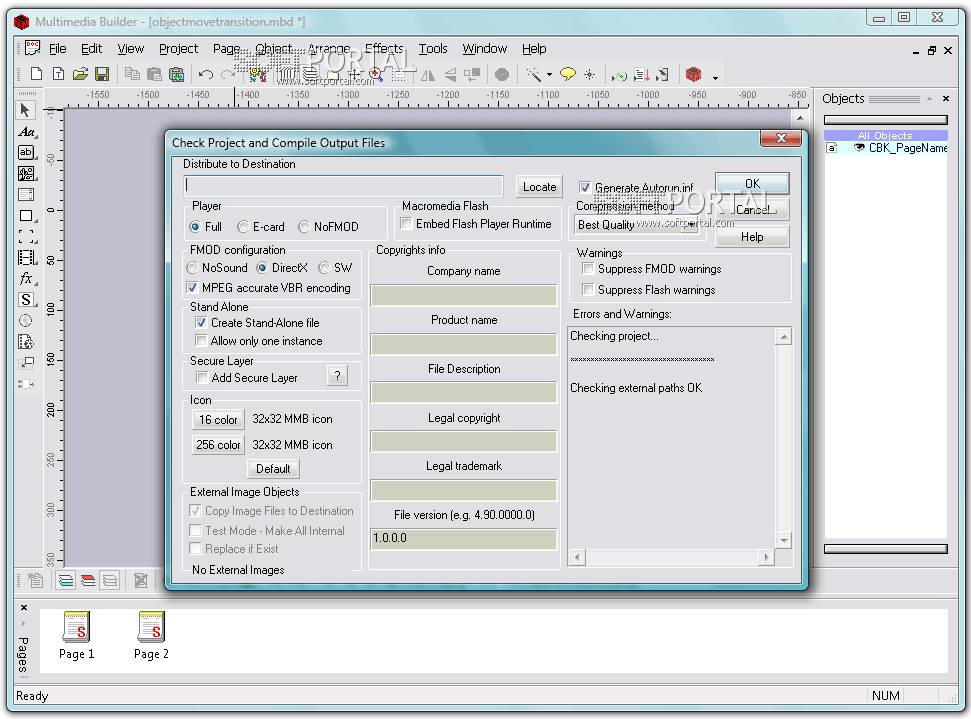This screenshot has height=719, width=971.
Task: Click the Default icon button
Action: [273, 468]
